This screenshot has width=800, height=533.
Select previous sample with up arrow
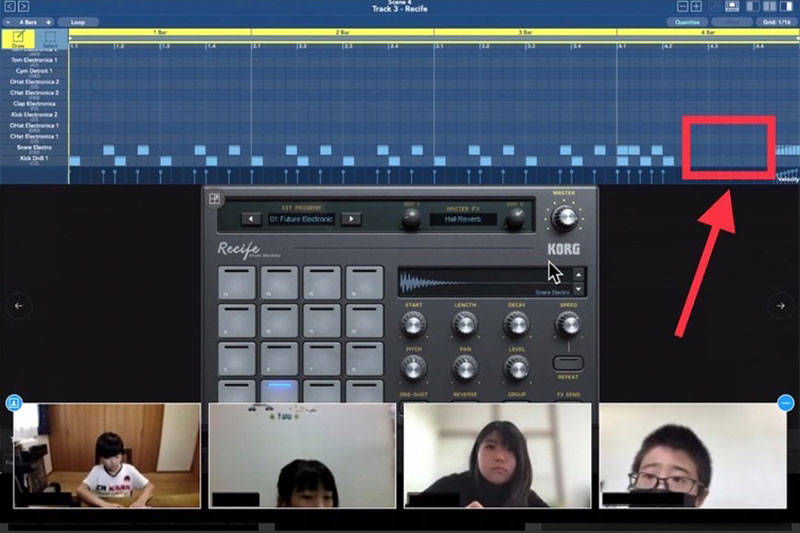click(x=579, y=275)
